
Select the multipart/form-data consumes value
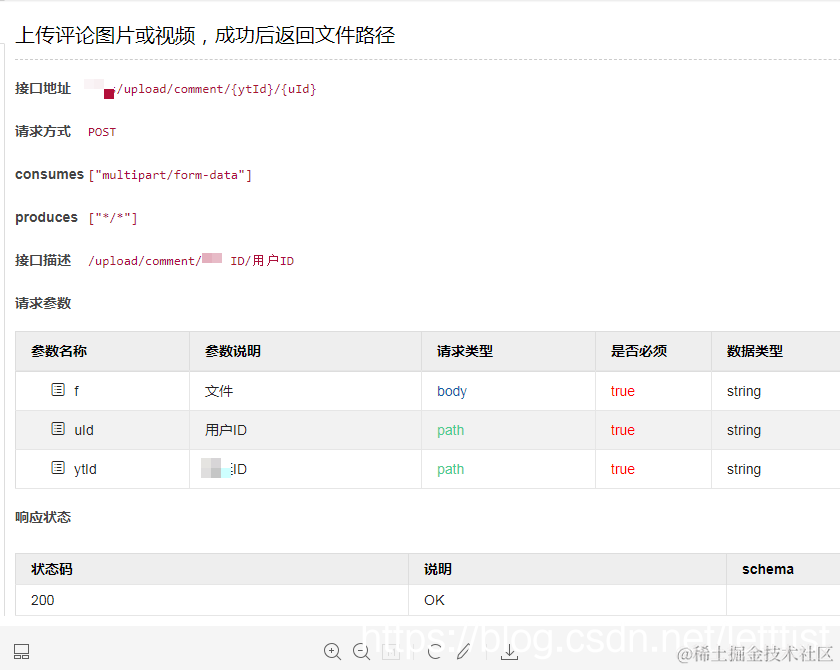(170, 175)
